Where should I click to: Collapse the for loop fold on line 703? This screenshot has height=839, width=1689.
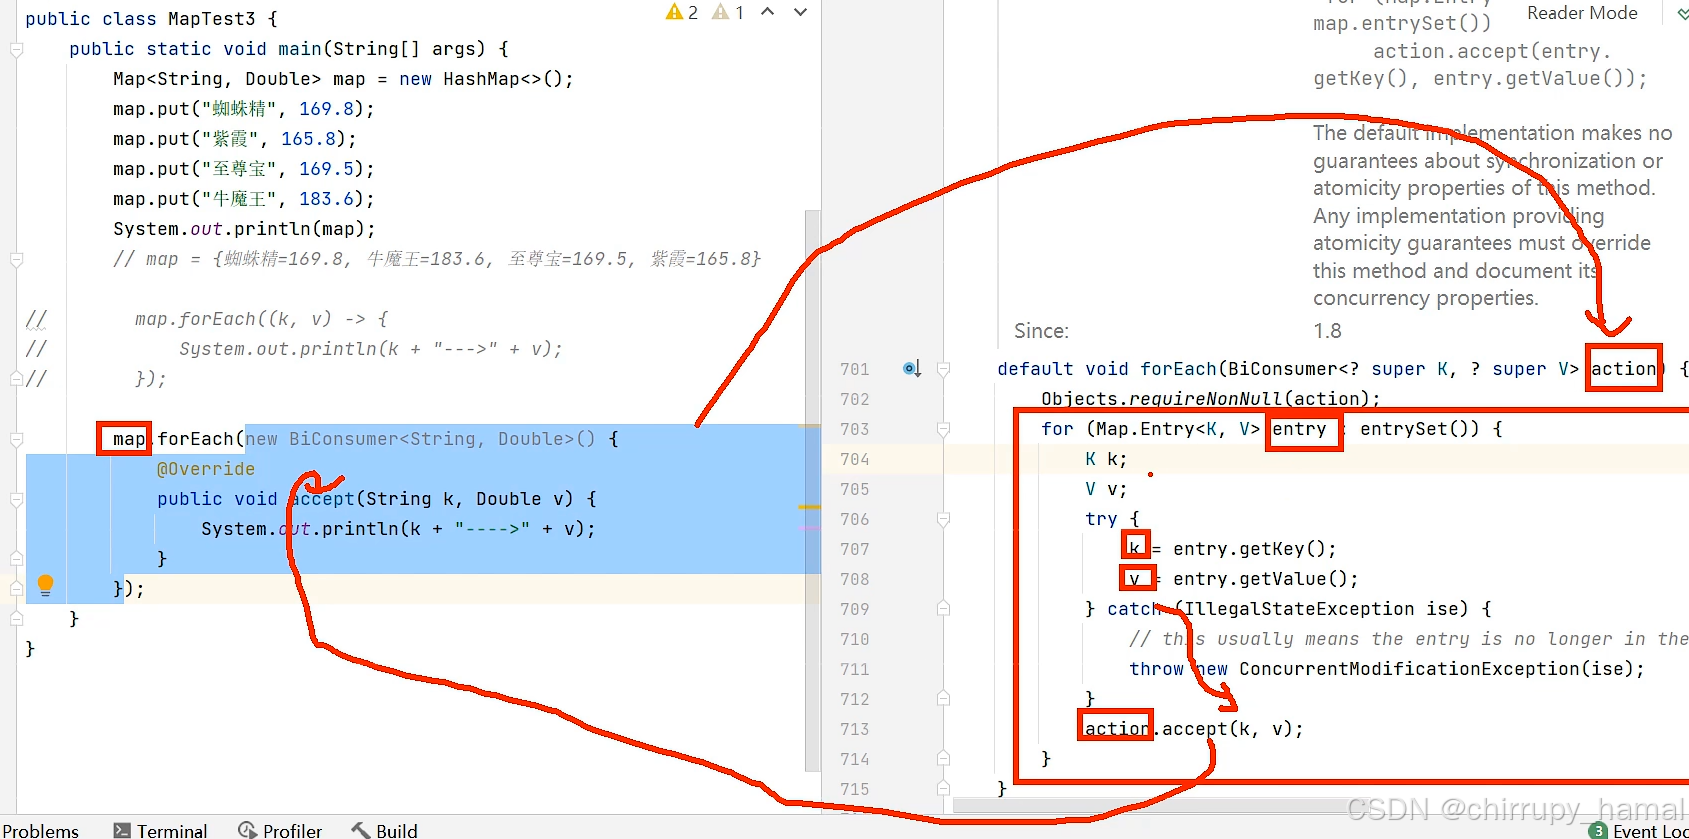coord(943,429)
